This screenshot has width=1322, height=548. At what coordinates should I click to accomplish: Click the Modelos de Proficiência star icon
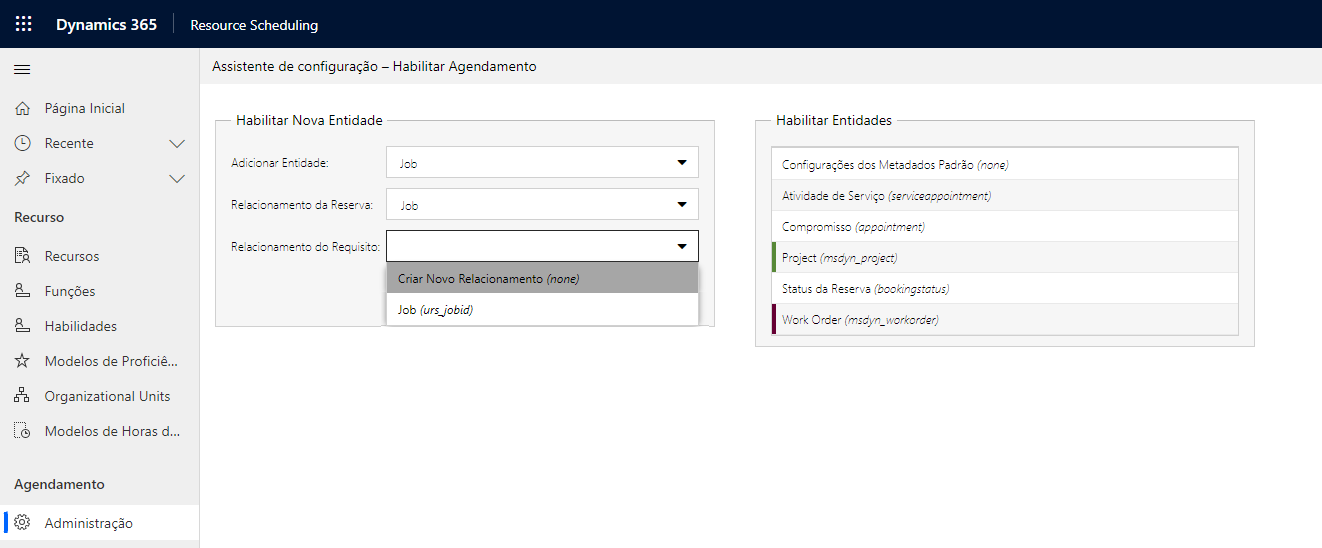coord(23,361)
